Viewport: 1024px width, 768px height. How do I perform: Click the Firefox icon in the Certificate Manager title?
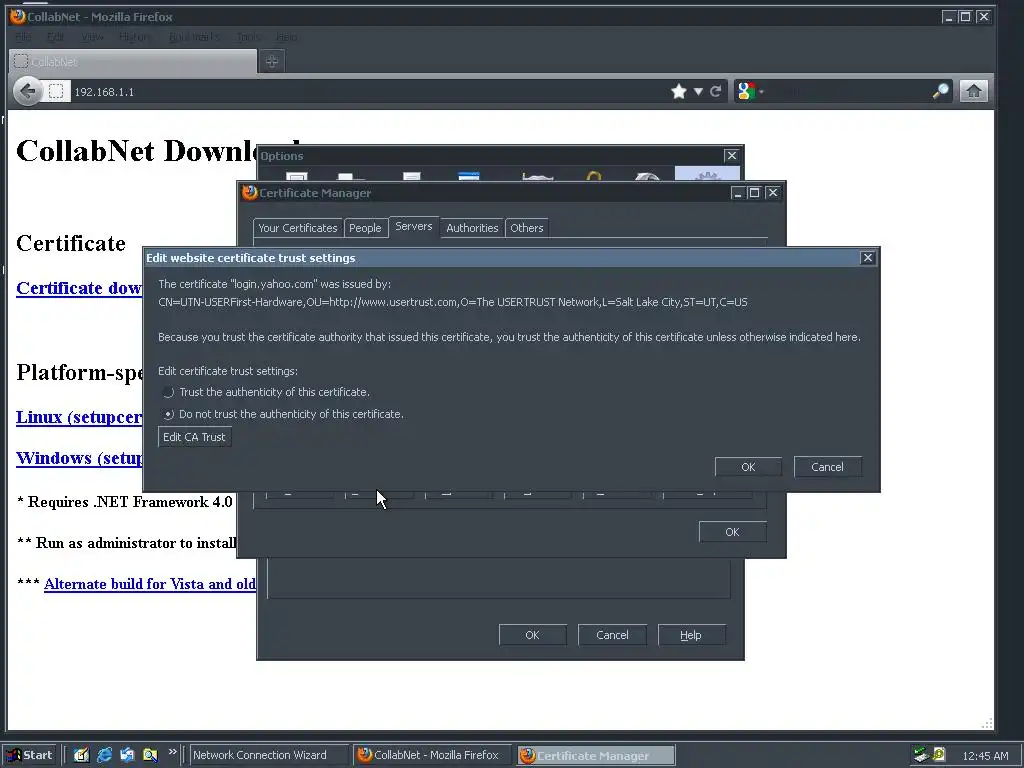(249, 193)
